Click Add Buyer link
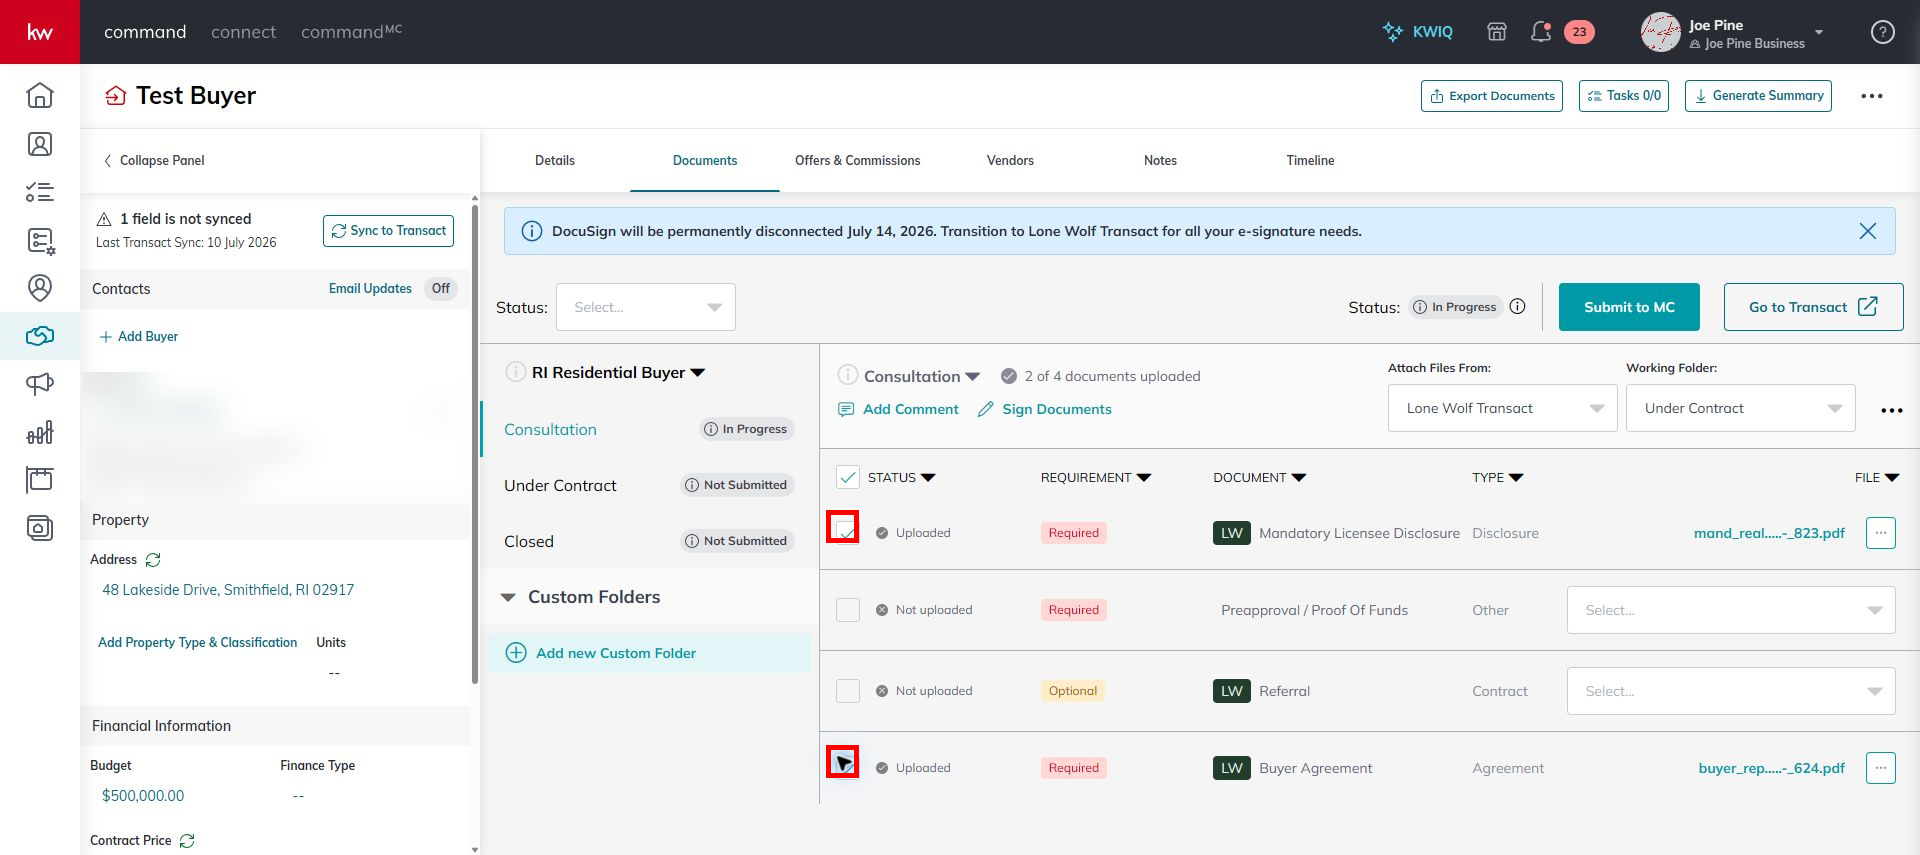1920x855 pixels. pyautogui.click(x=139, y=337)
